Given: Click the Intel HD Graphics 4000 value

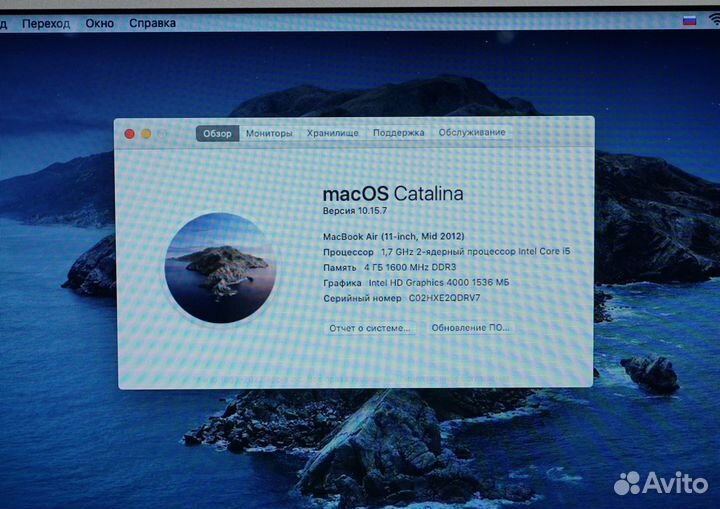Looking at the screenshot, I should 439,283.
